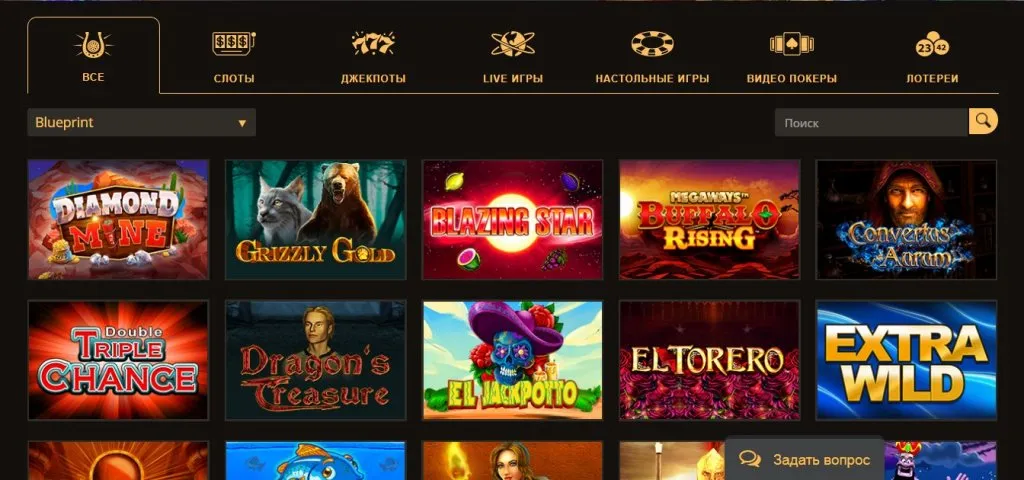Screen dimensions: 1024x480
Task: Launch the Diamond Mine game thumbnail
Action: 118,219
